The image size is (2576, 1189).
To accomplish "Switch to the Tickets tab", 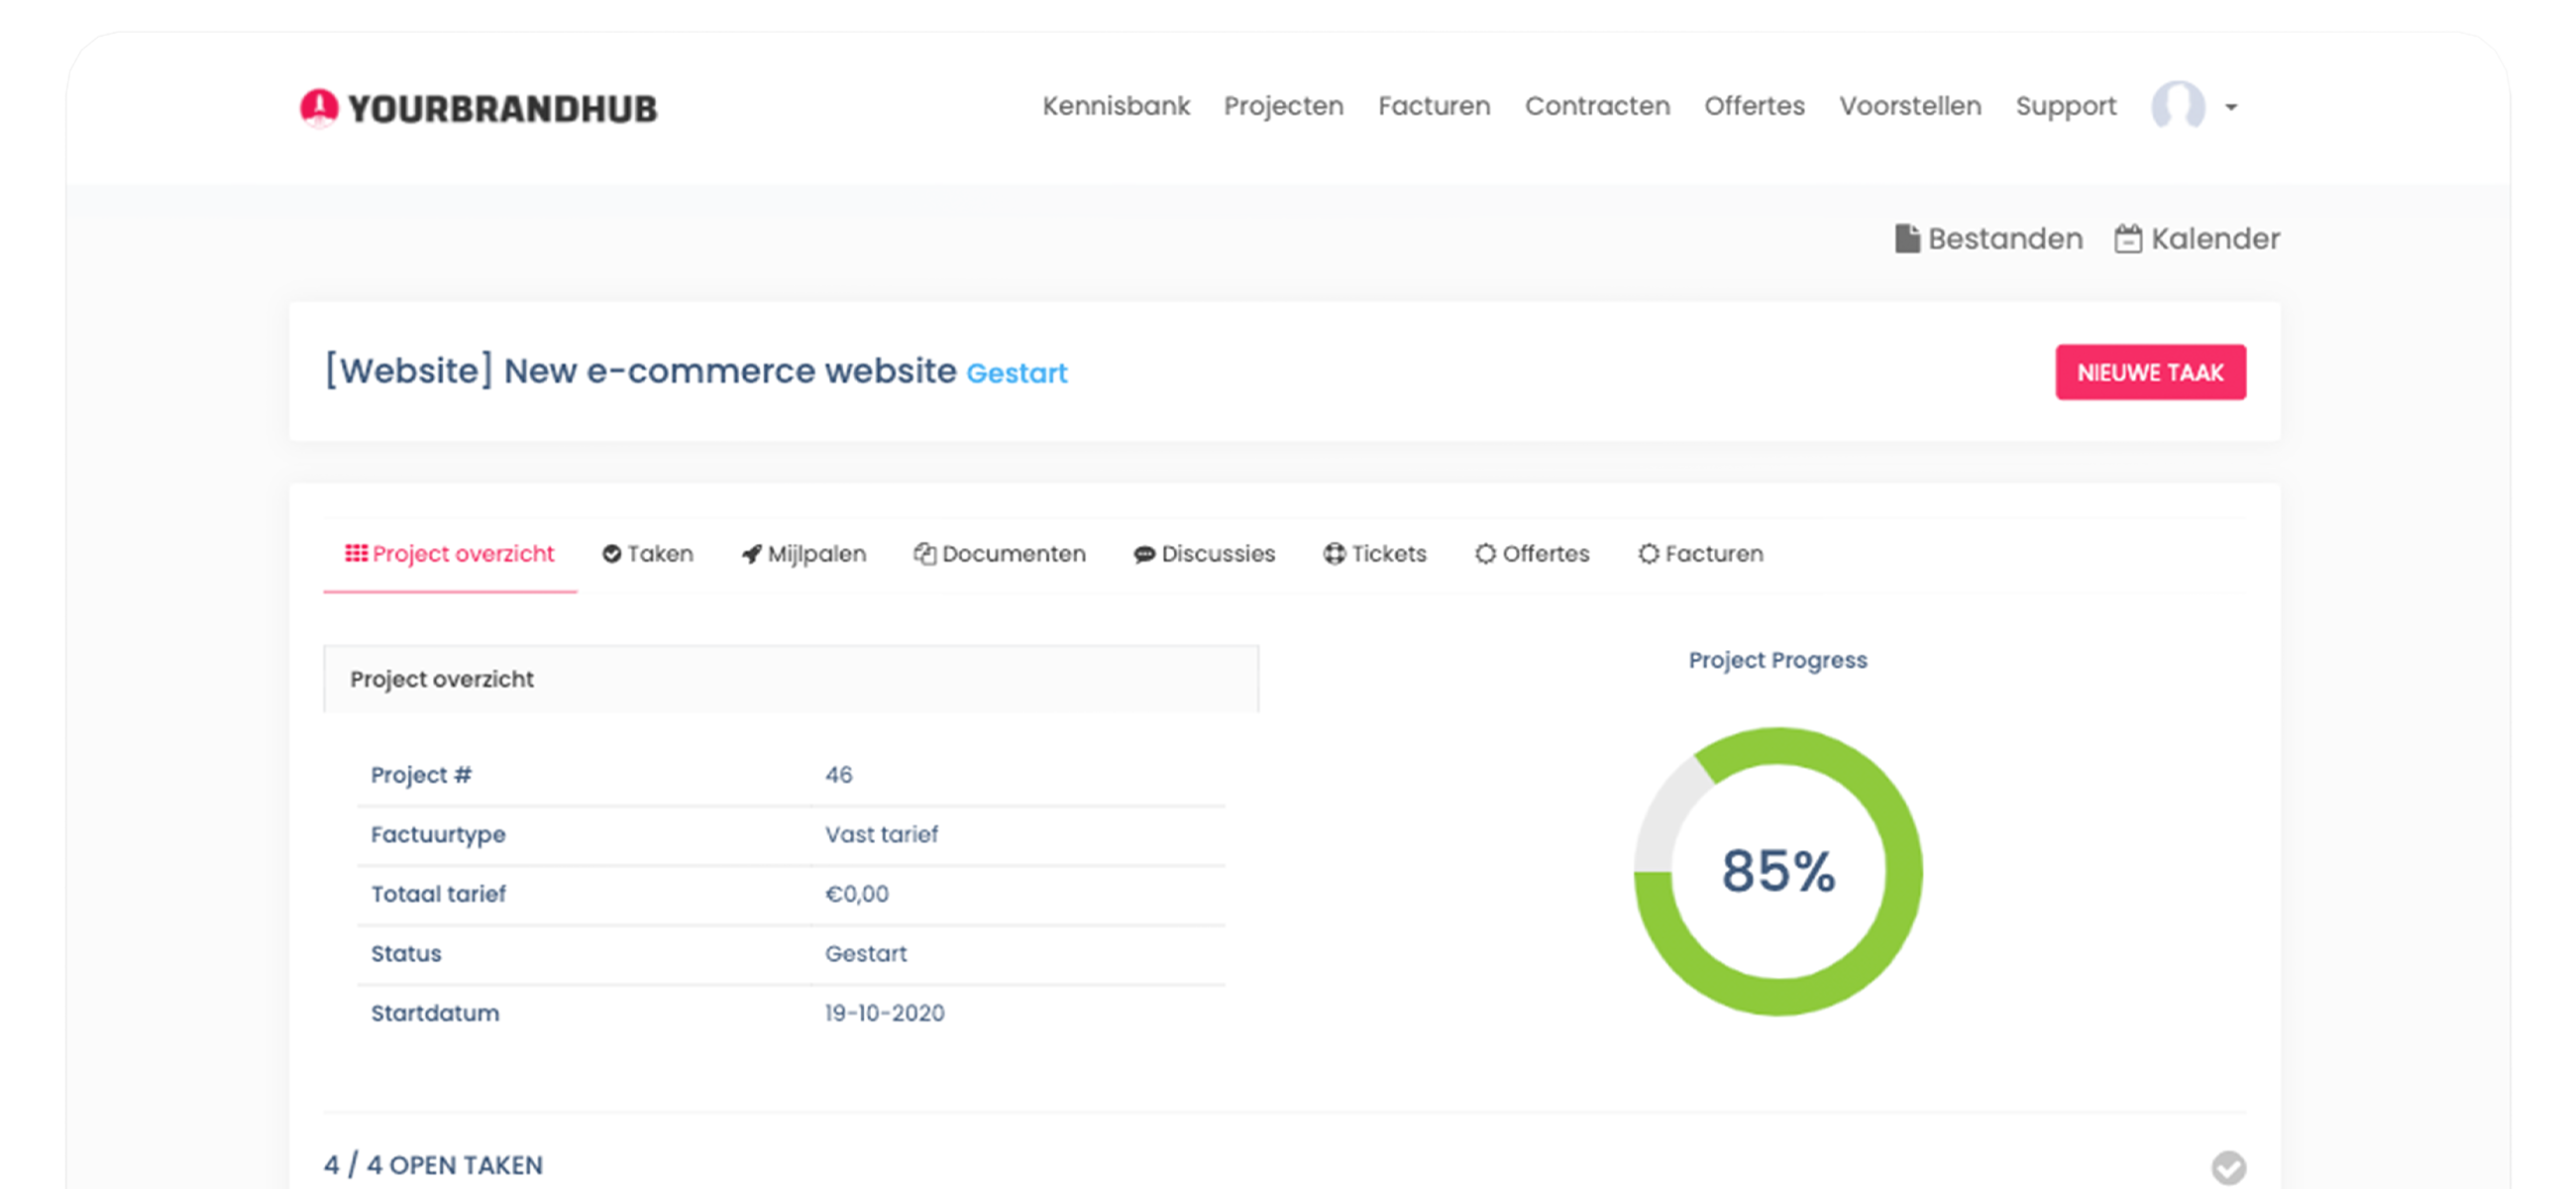I will tap(1375, 554).
